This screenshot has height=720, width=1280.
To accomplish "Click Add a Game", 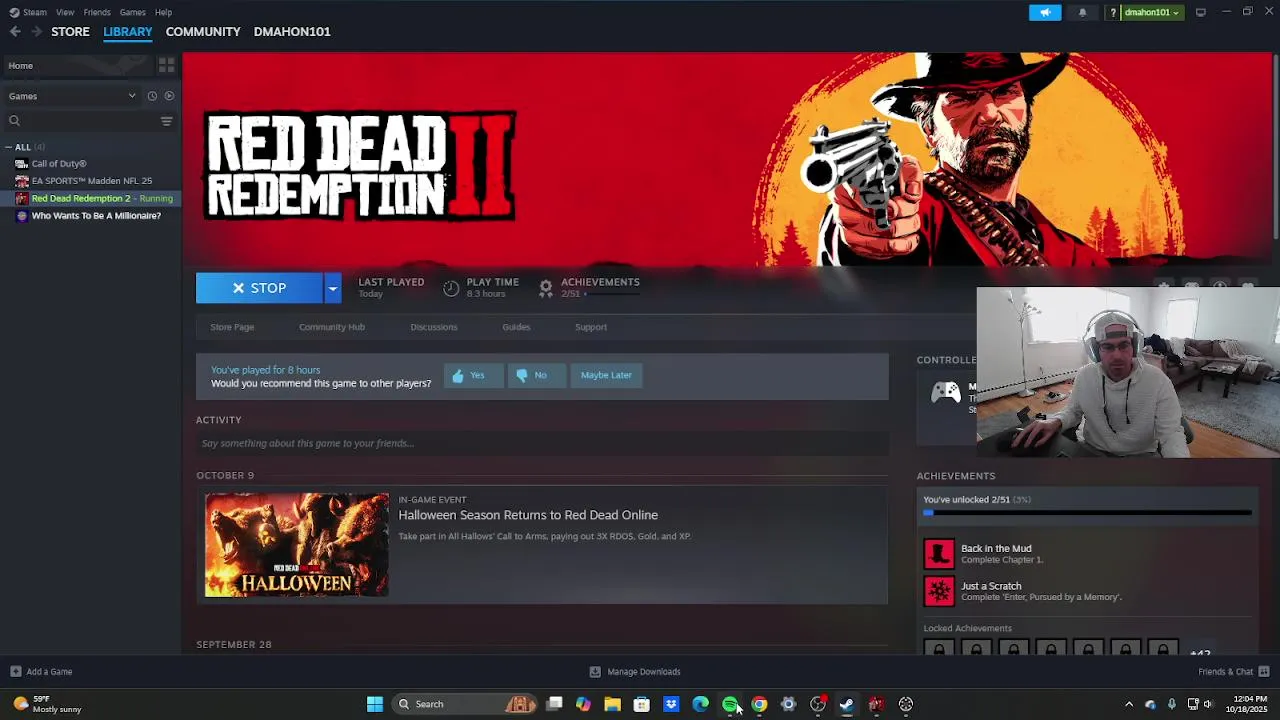I will pyautogui.click(x=41, y=672).
